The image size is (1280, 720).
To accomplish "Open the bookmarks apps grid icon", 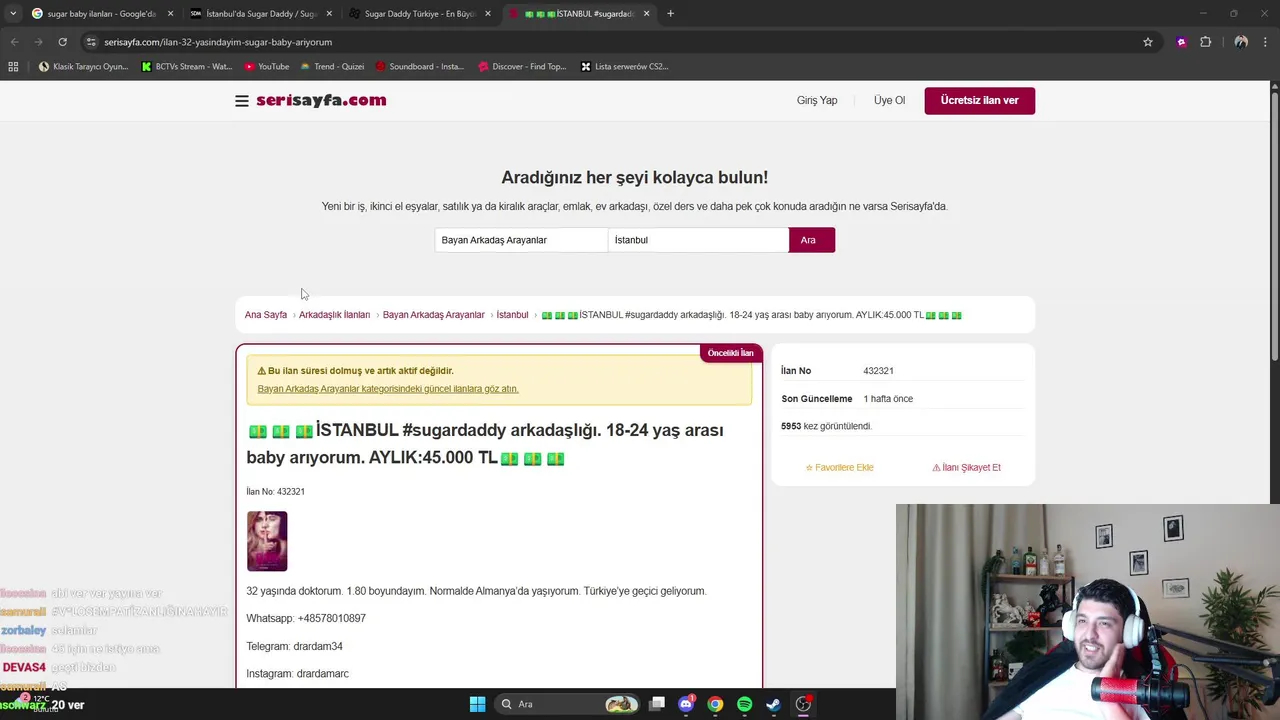I will (x=13, y=67).
